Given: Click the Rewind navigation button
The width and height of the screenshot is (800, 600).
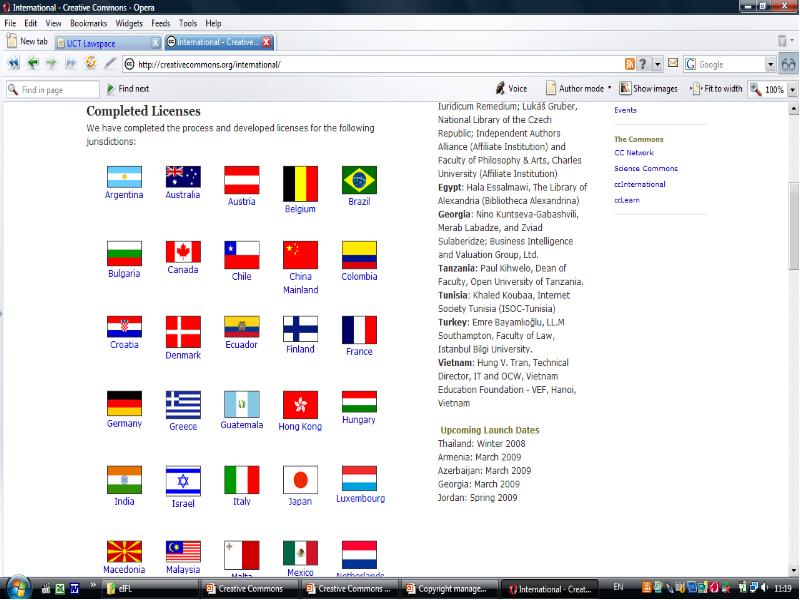Looking at the screenshot, I should 13,64.
